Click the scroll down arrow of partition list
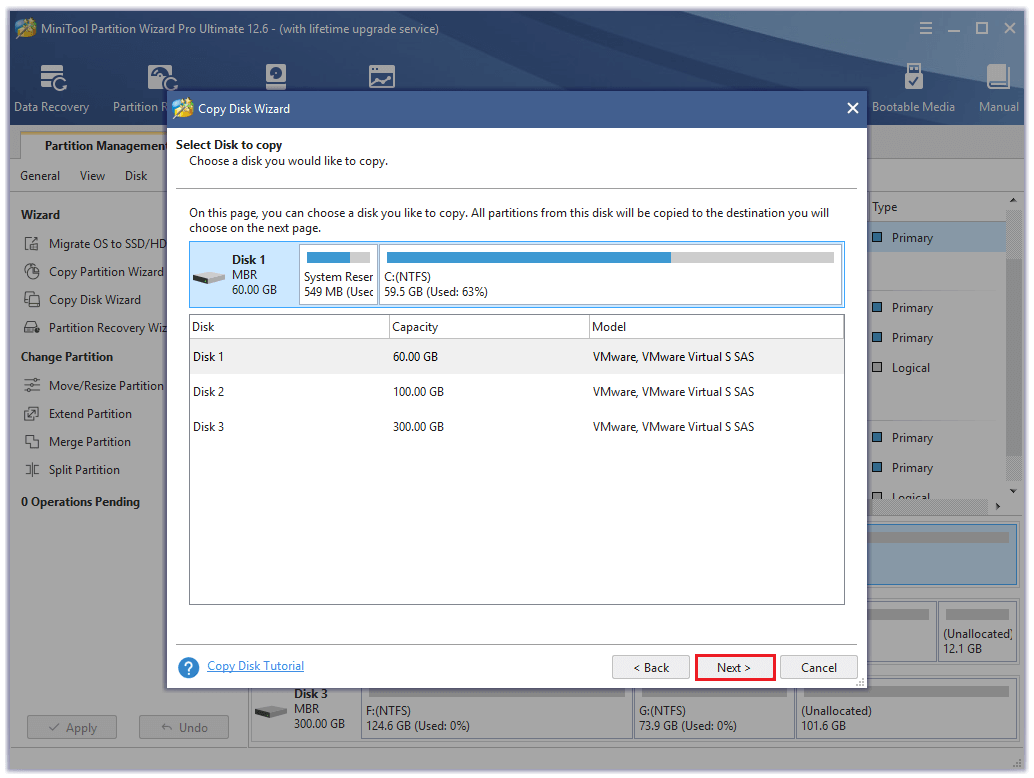 click(x=1013, y=491)
